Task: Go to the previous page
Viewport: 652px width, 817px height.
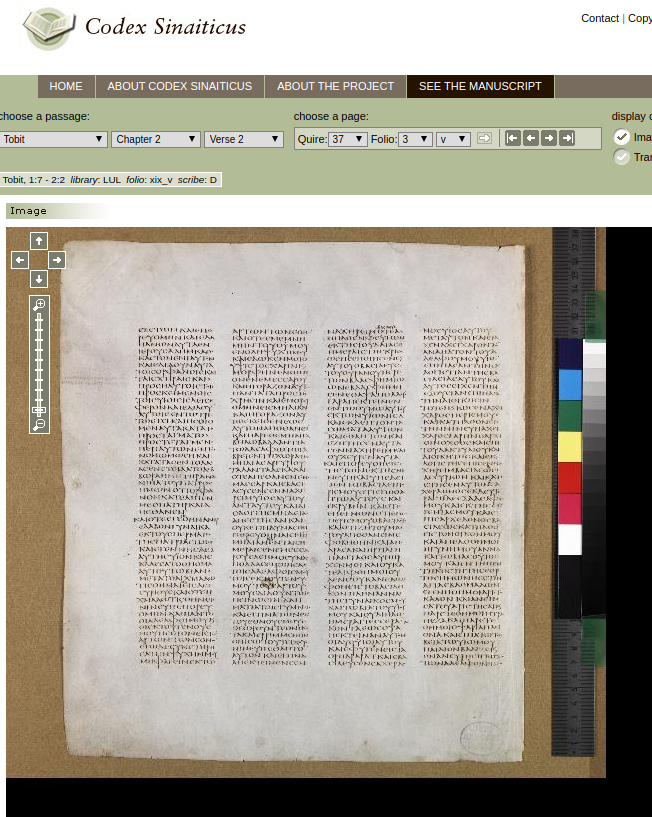Action: coord(531,138)
